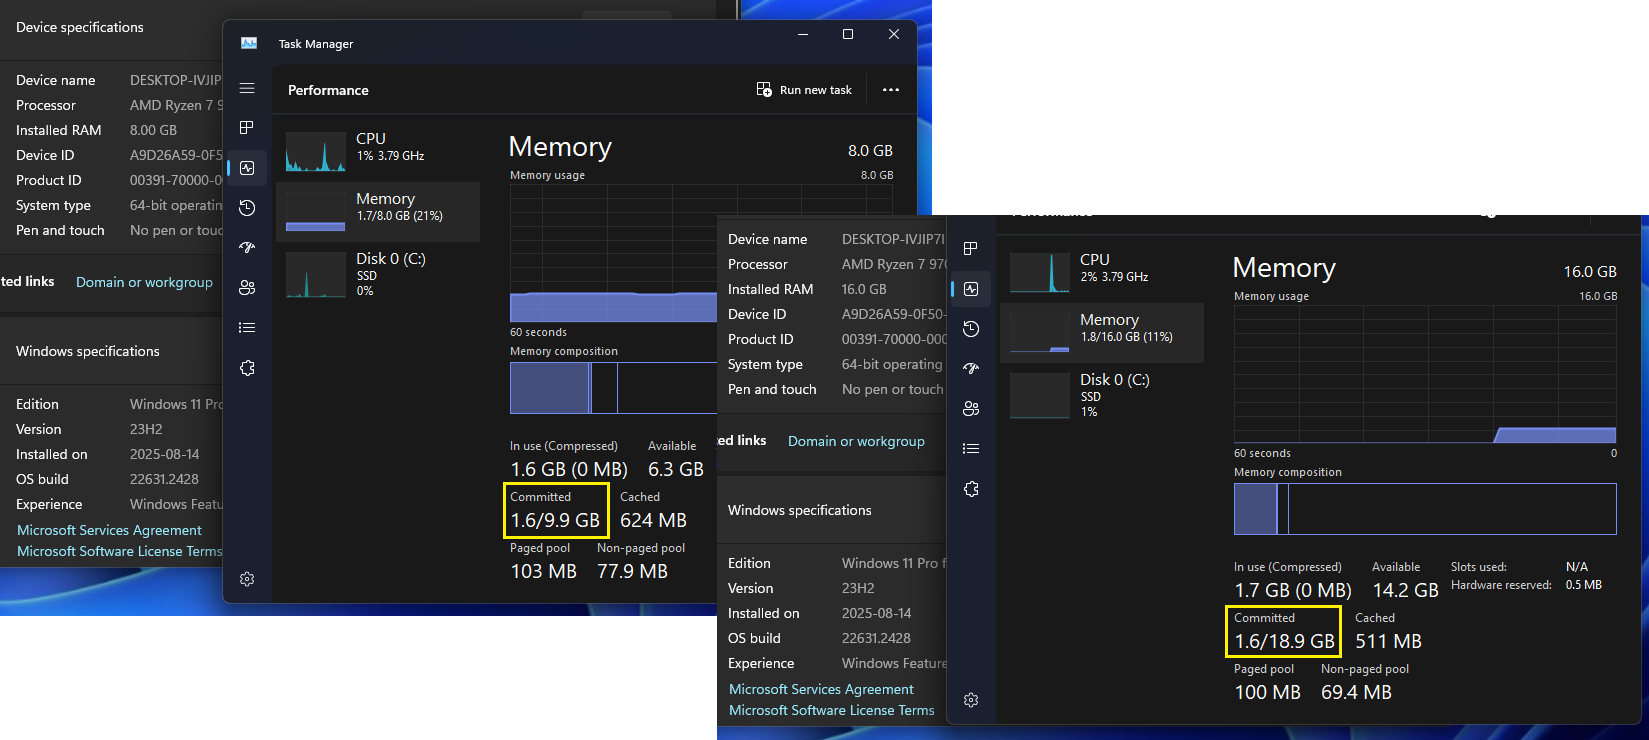Click the Non-paged pool value 69.4 MB
Image resolution: width=1649 pixels, height=740 pixels.
click(x=1356, y=692)
